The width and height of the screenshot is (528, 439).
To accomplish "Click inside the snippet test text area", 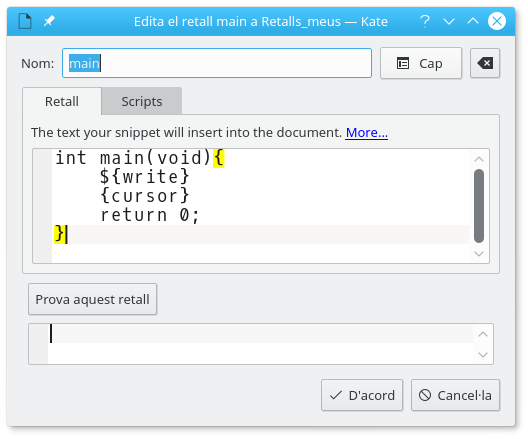I will tap(260, 344).
